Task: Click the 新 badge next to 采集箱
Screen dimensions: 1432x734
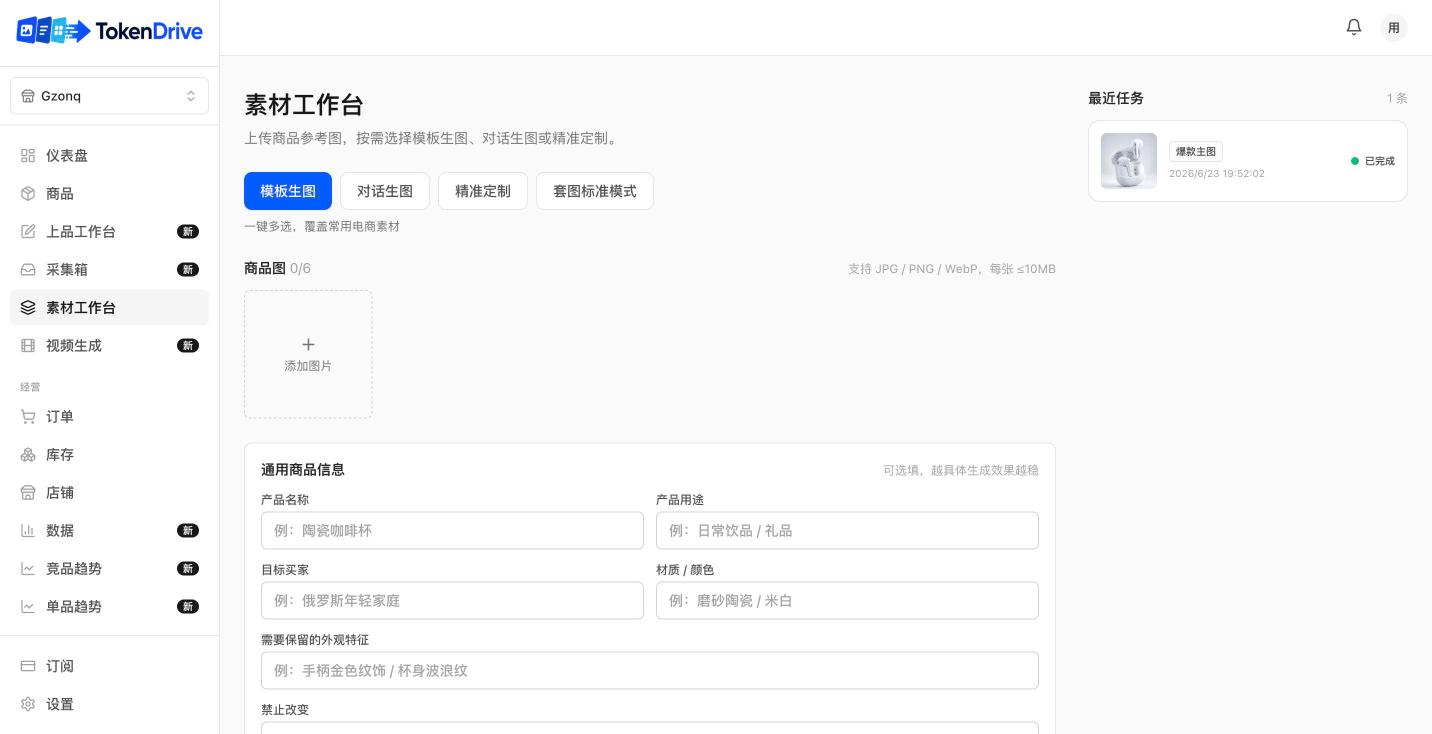Action: pyautogui.click(x=188, y=270)
